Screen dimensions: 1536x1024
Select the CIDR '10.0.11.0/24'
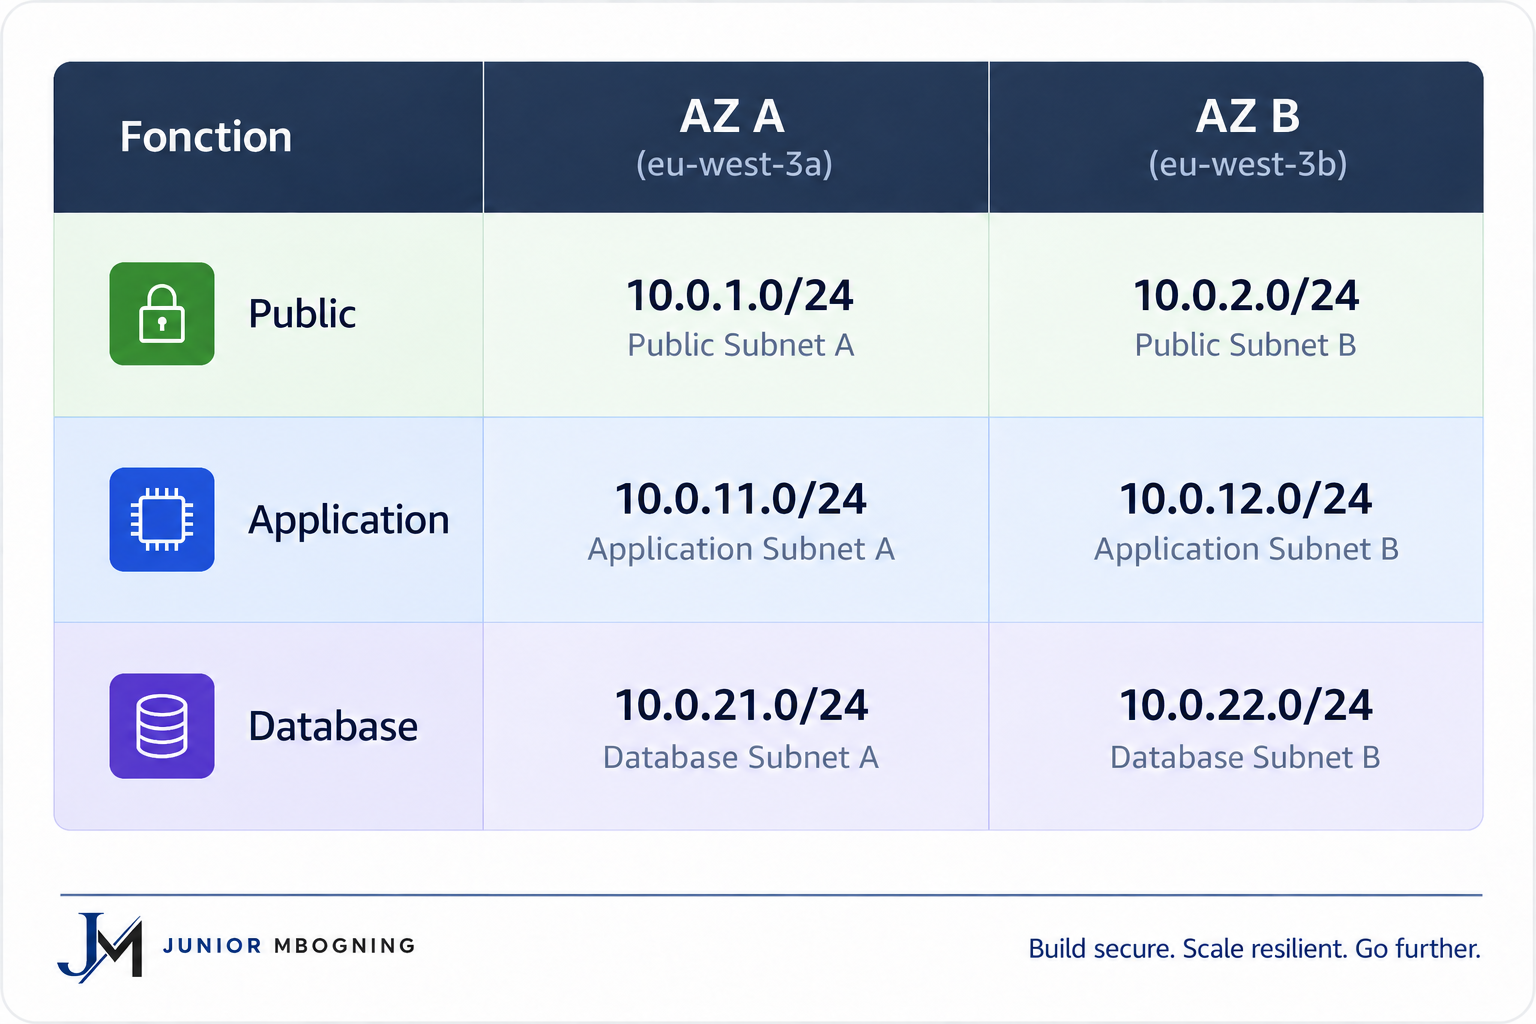[741, 499]
